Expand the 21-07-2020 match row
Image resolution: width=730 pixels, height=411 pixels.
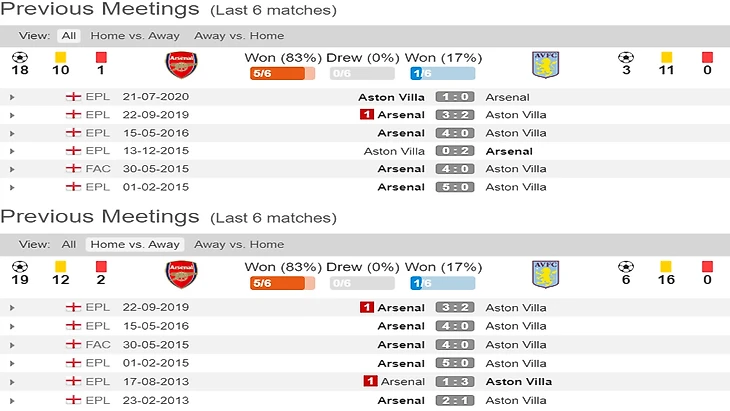[12, 97]
